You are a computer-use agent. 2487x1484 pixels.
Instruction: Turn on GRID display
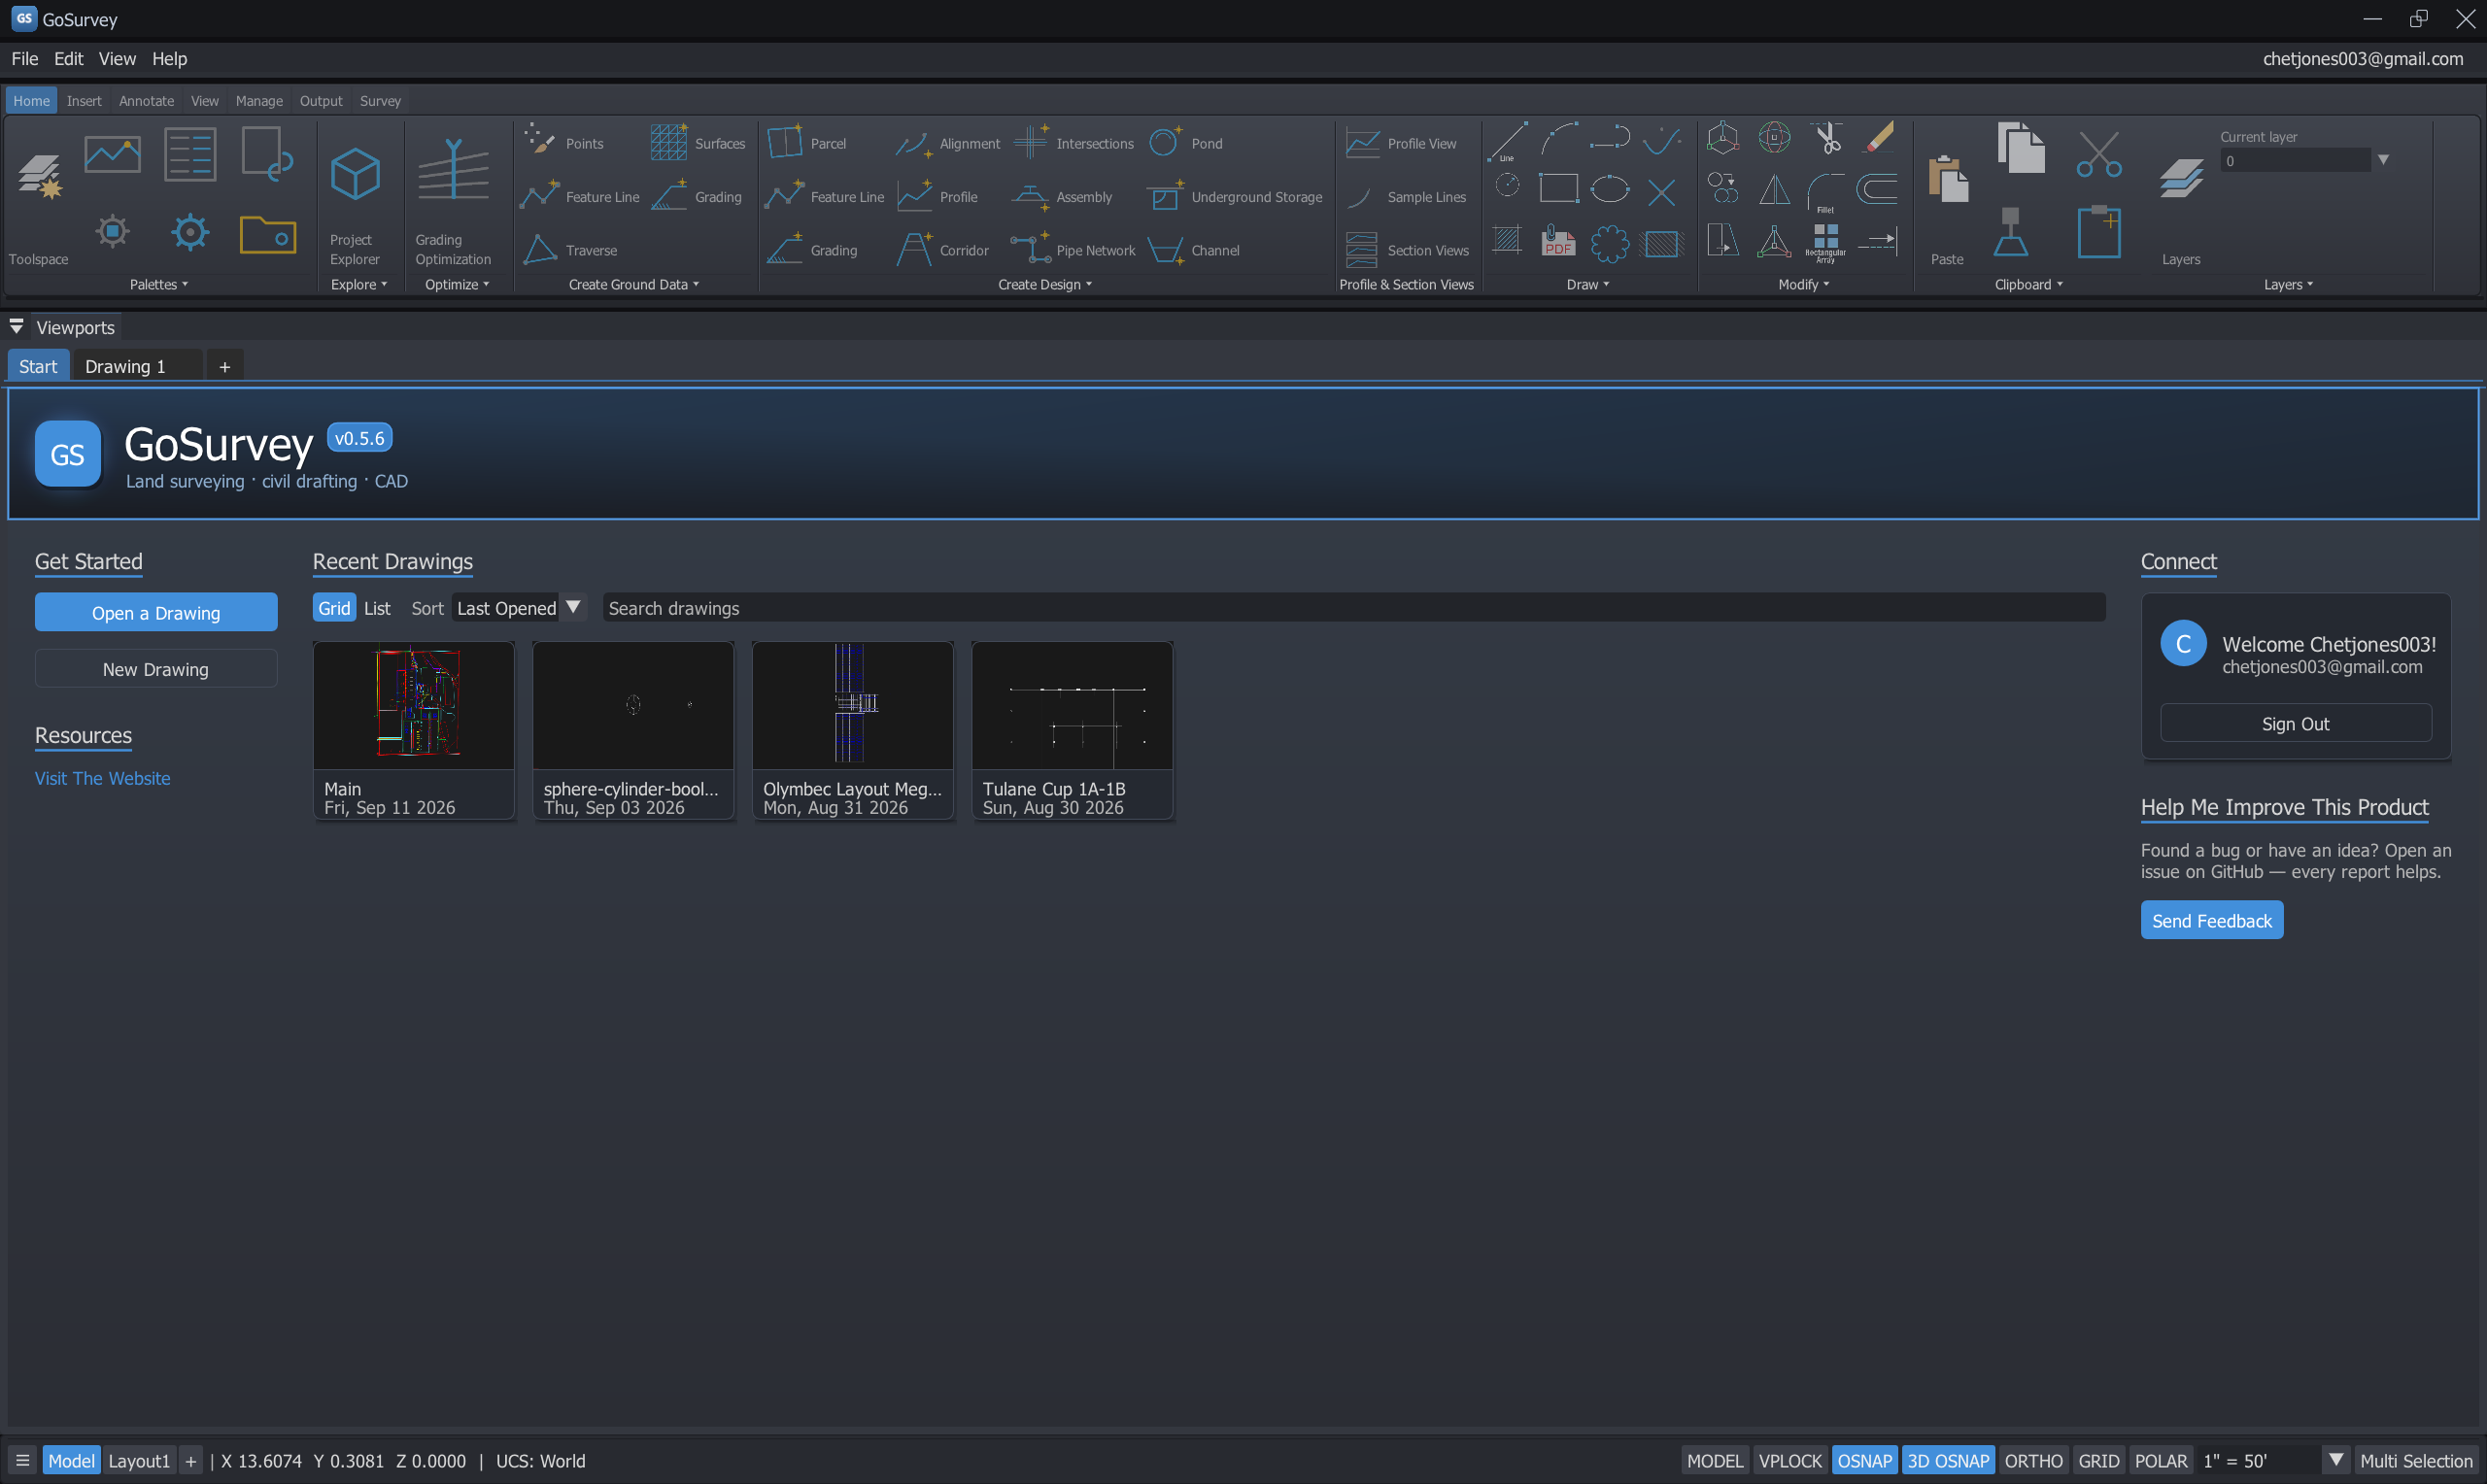(2098, 1460)
